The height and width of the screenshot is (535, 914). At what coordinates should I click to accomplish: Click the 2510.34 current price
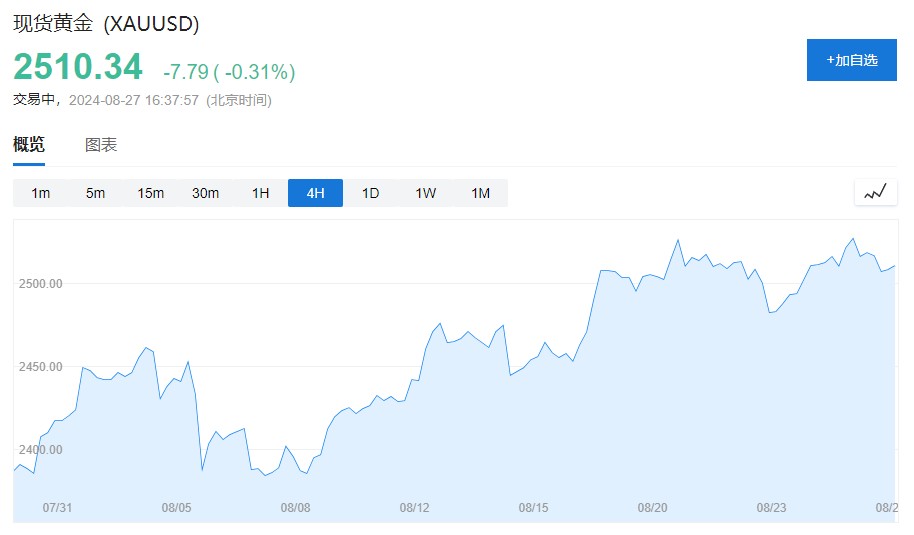pos(78,67)
